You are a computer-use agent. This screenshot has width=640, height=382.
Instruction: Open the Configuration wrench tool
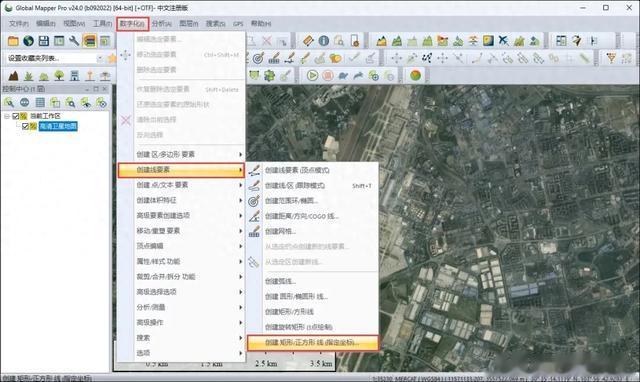pos(74,40)
